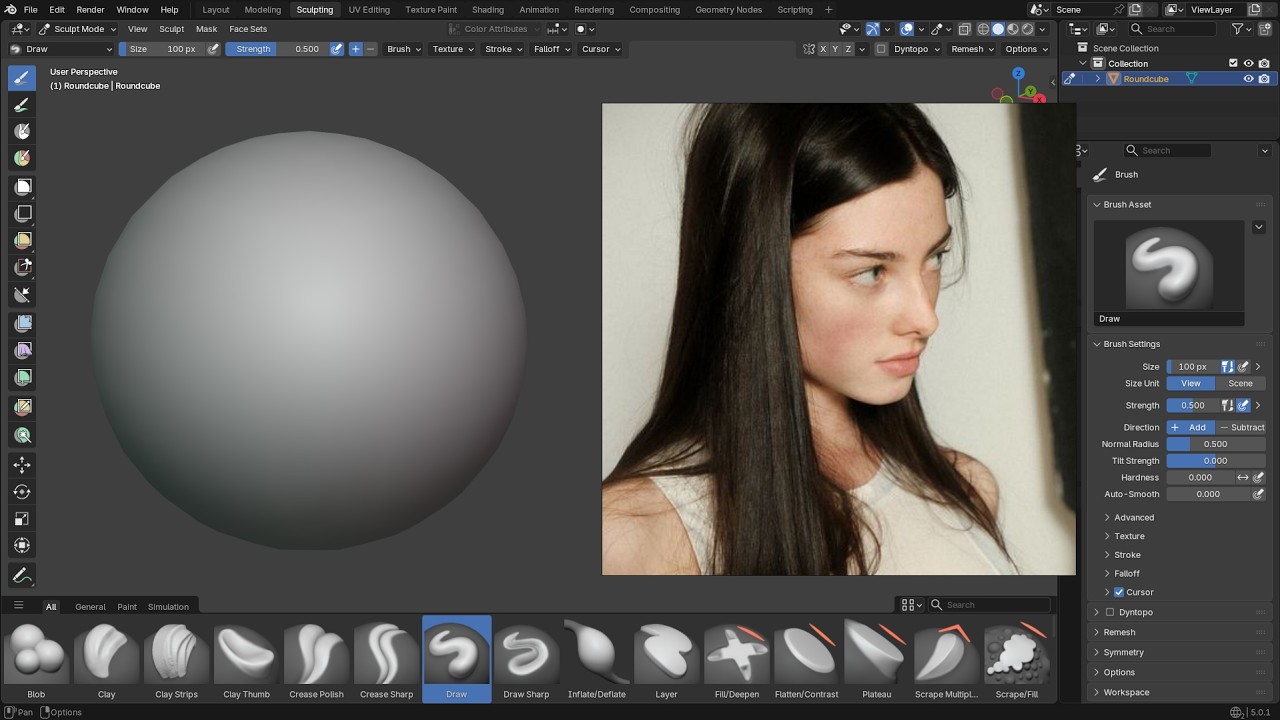The height and width of the screenshot is (720, 1280).
Task: Select the Clay Strips brush
Action: (x=176, y=659)
